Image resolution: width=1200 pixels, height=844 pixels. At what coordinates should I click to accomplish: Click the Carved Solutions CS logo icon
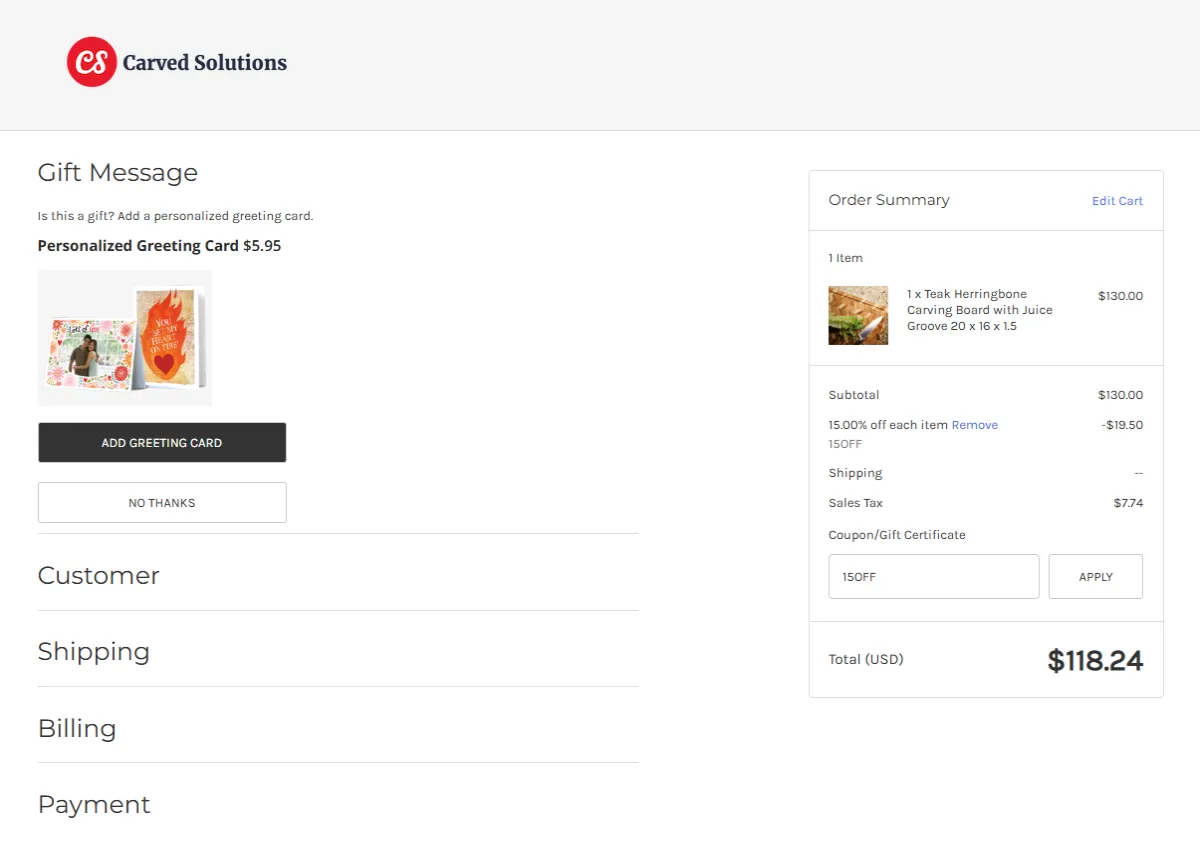click(92, 62)
